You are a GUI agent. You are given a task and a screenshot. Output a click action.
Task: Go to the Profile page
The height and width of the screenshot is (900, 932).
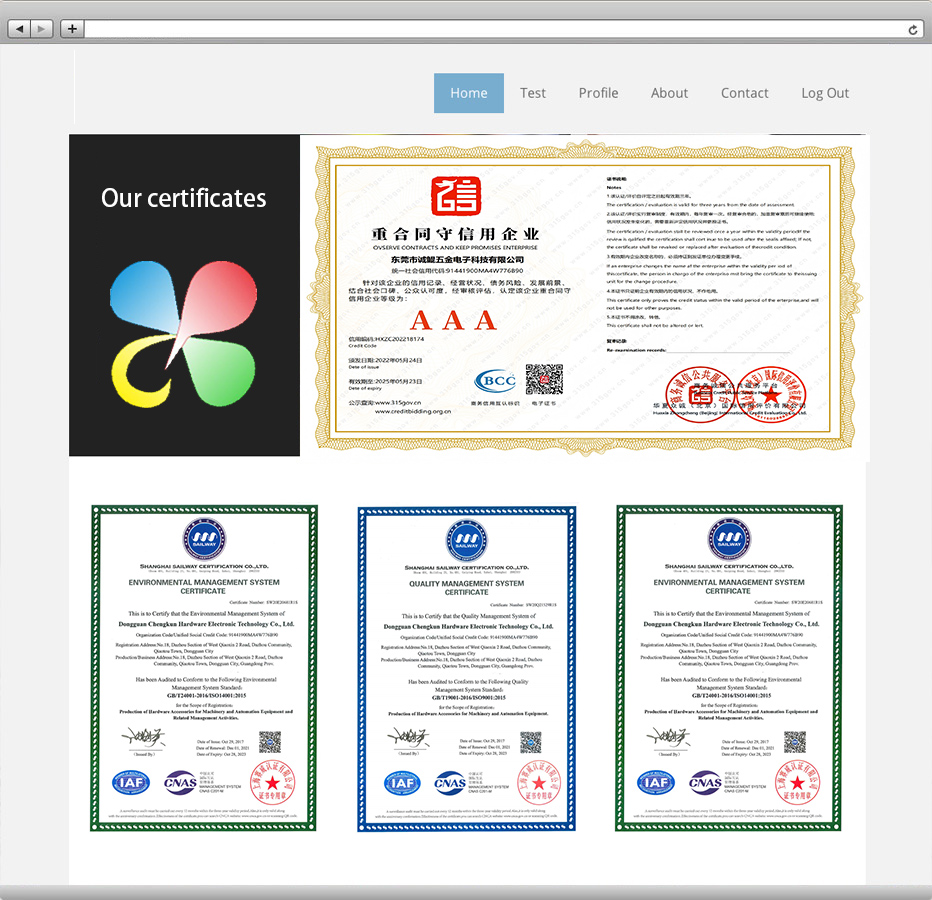598,93
